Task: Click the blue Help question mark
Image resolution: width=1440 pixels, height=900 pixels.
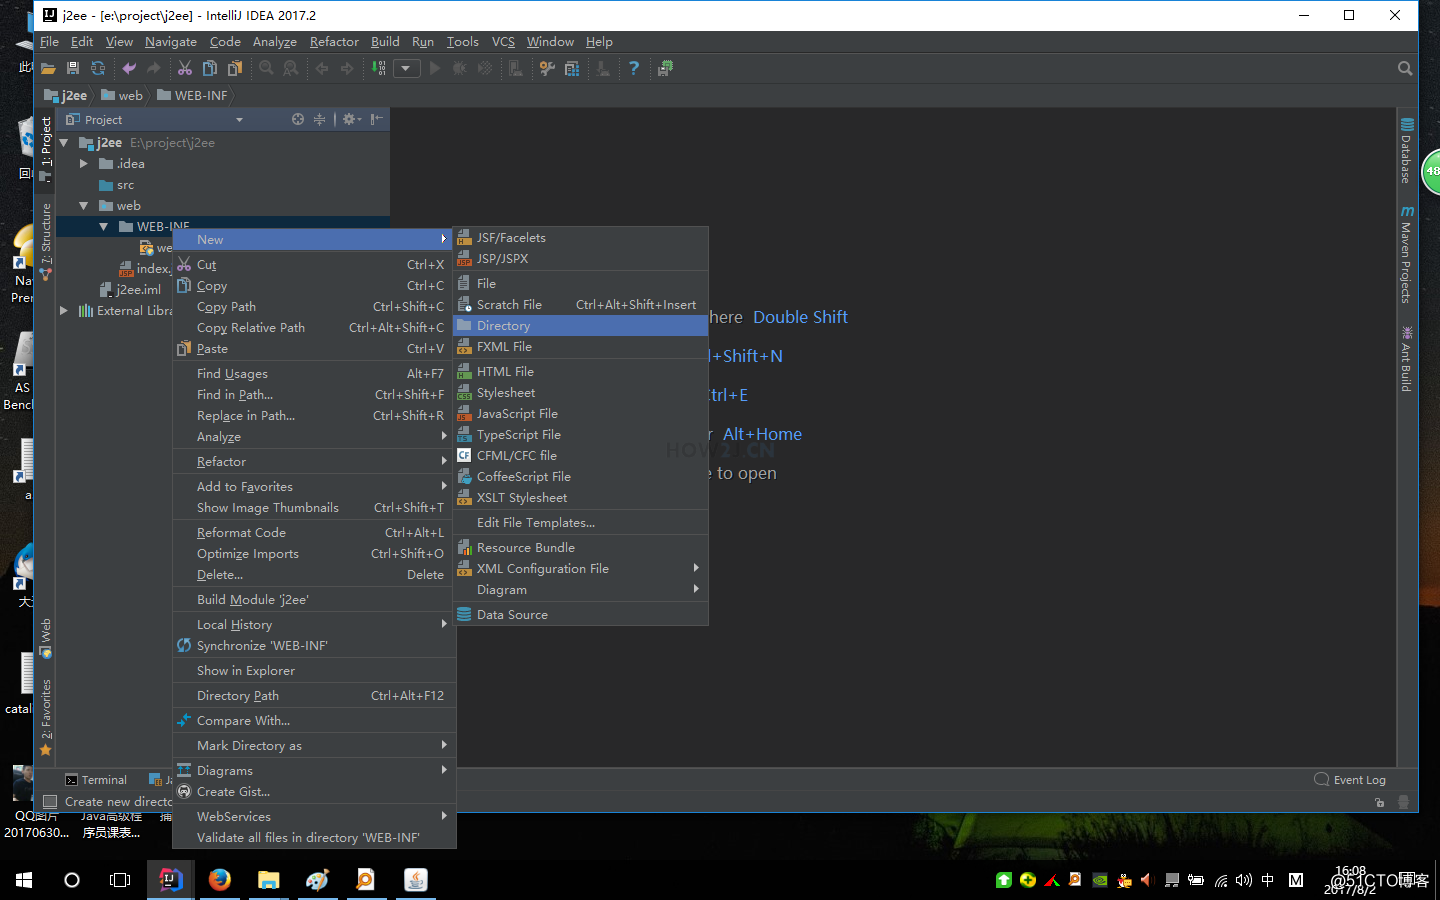Action: pyautogui.click(x=634, y=68)
